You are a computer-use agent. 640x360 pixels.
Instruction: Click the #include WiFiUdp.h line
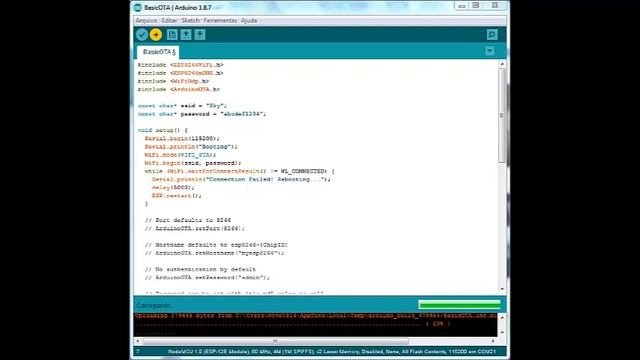click(173, 81)
